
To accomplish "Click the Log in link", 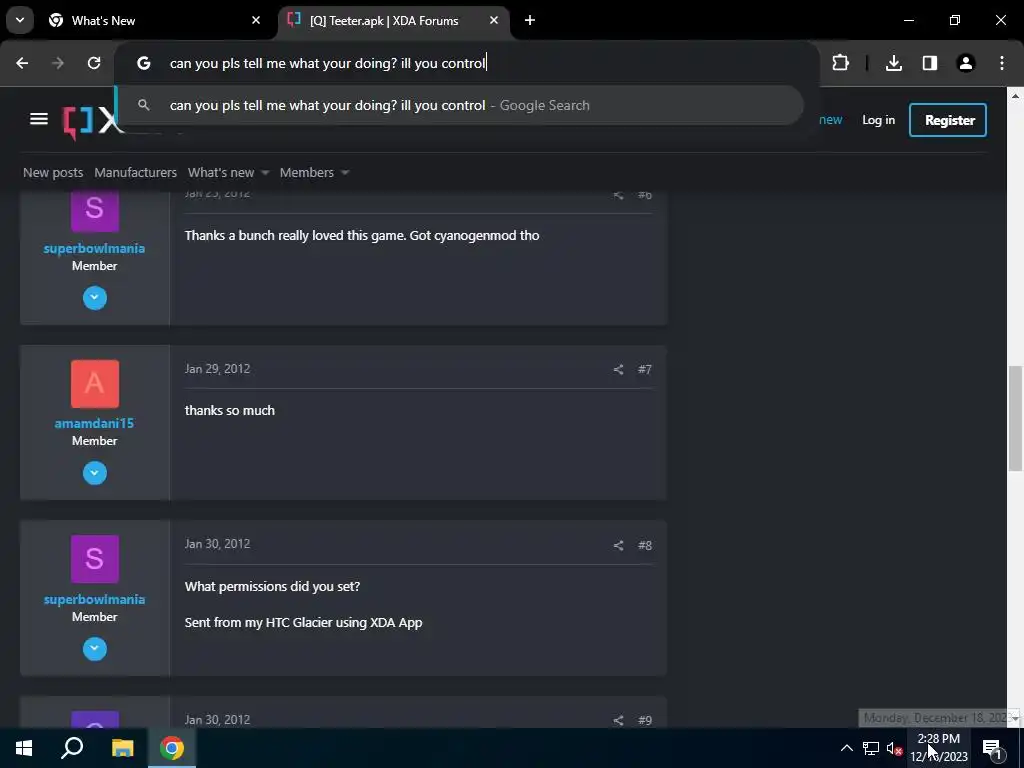I will pos(878,120).
